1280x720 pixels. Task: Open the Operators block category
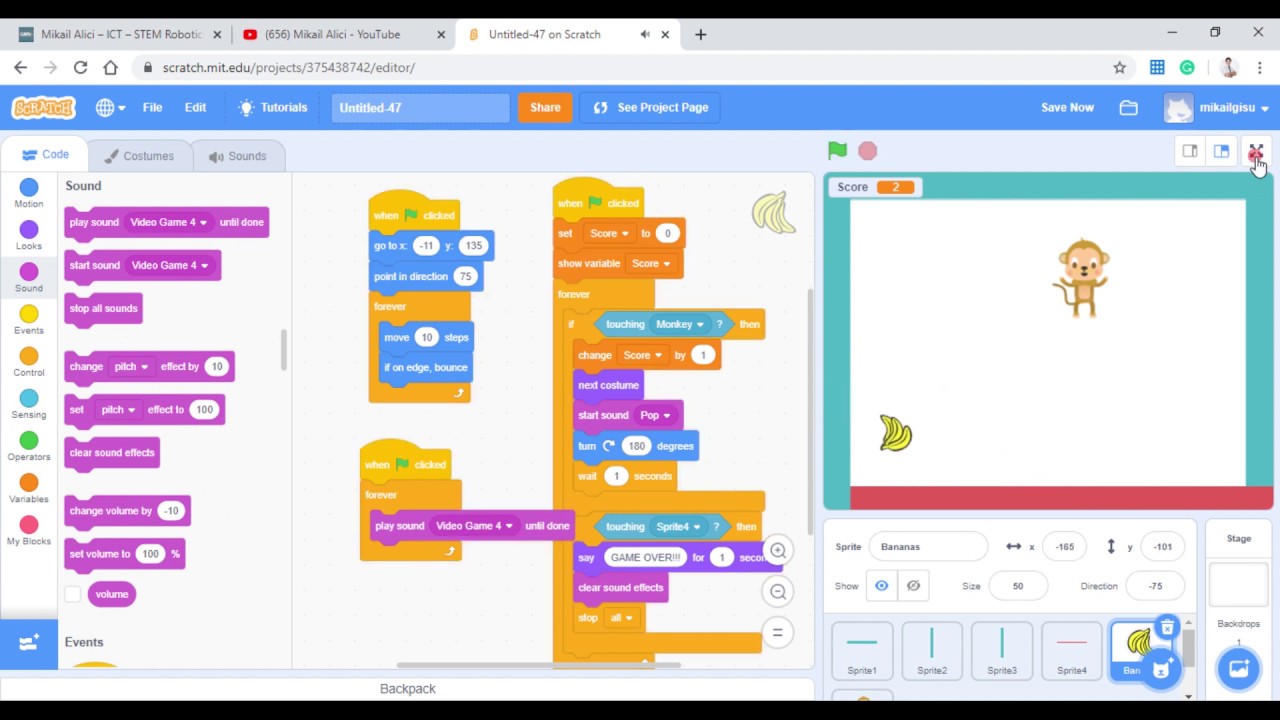[29, 446]
